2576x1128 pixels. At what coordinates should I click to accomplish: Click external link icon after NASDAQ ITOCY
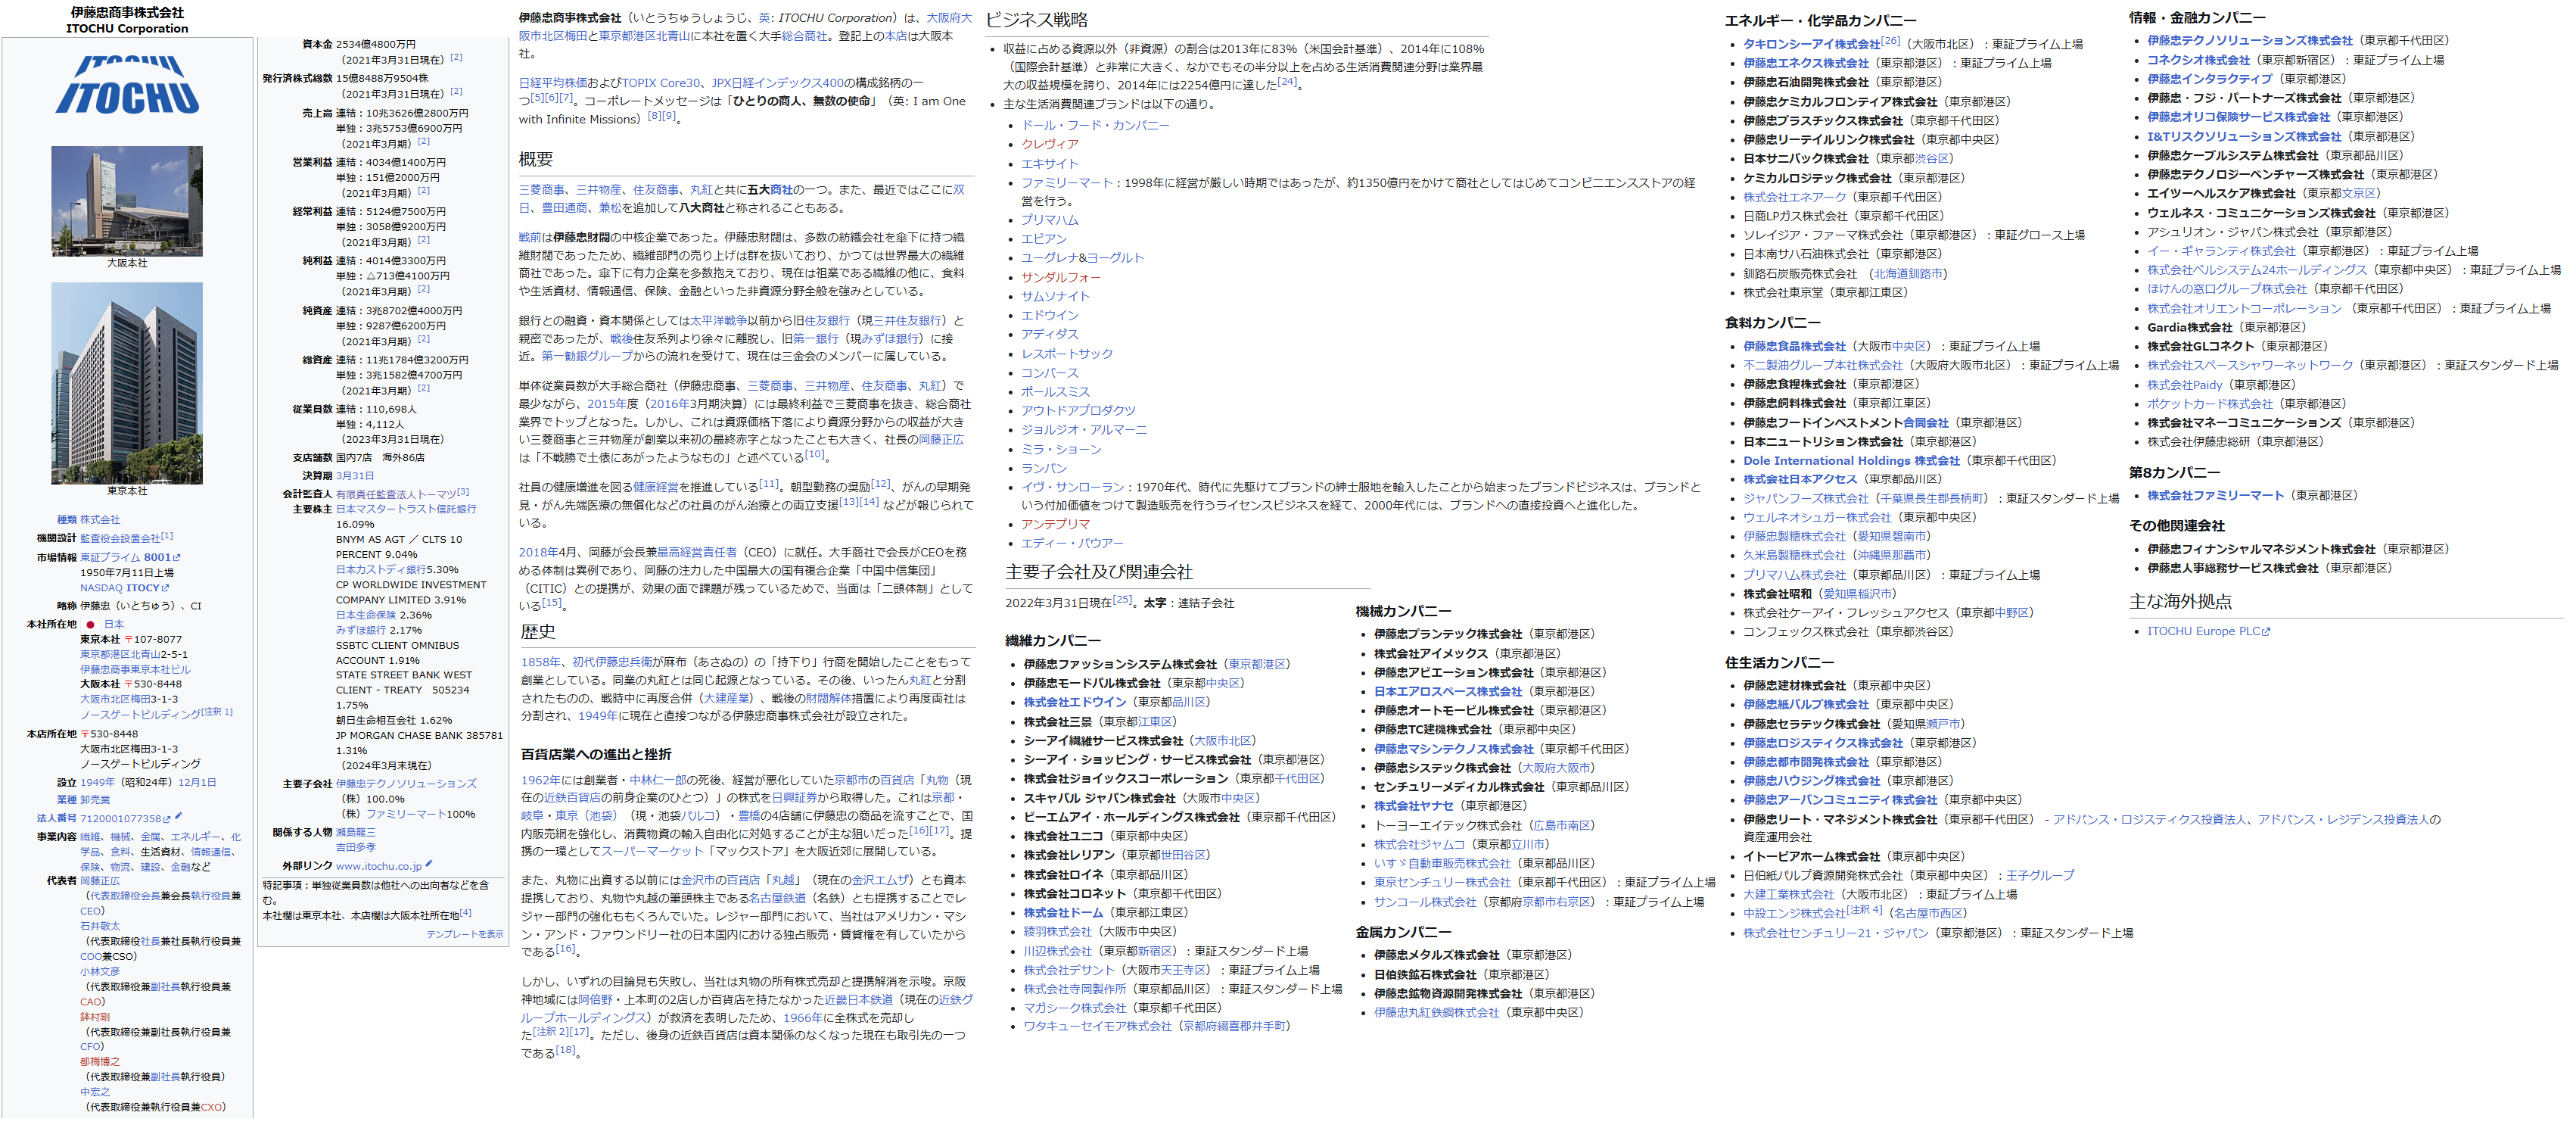[x=165, y=588]
